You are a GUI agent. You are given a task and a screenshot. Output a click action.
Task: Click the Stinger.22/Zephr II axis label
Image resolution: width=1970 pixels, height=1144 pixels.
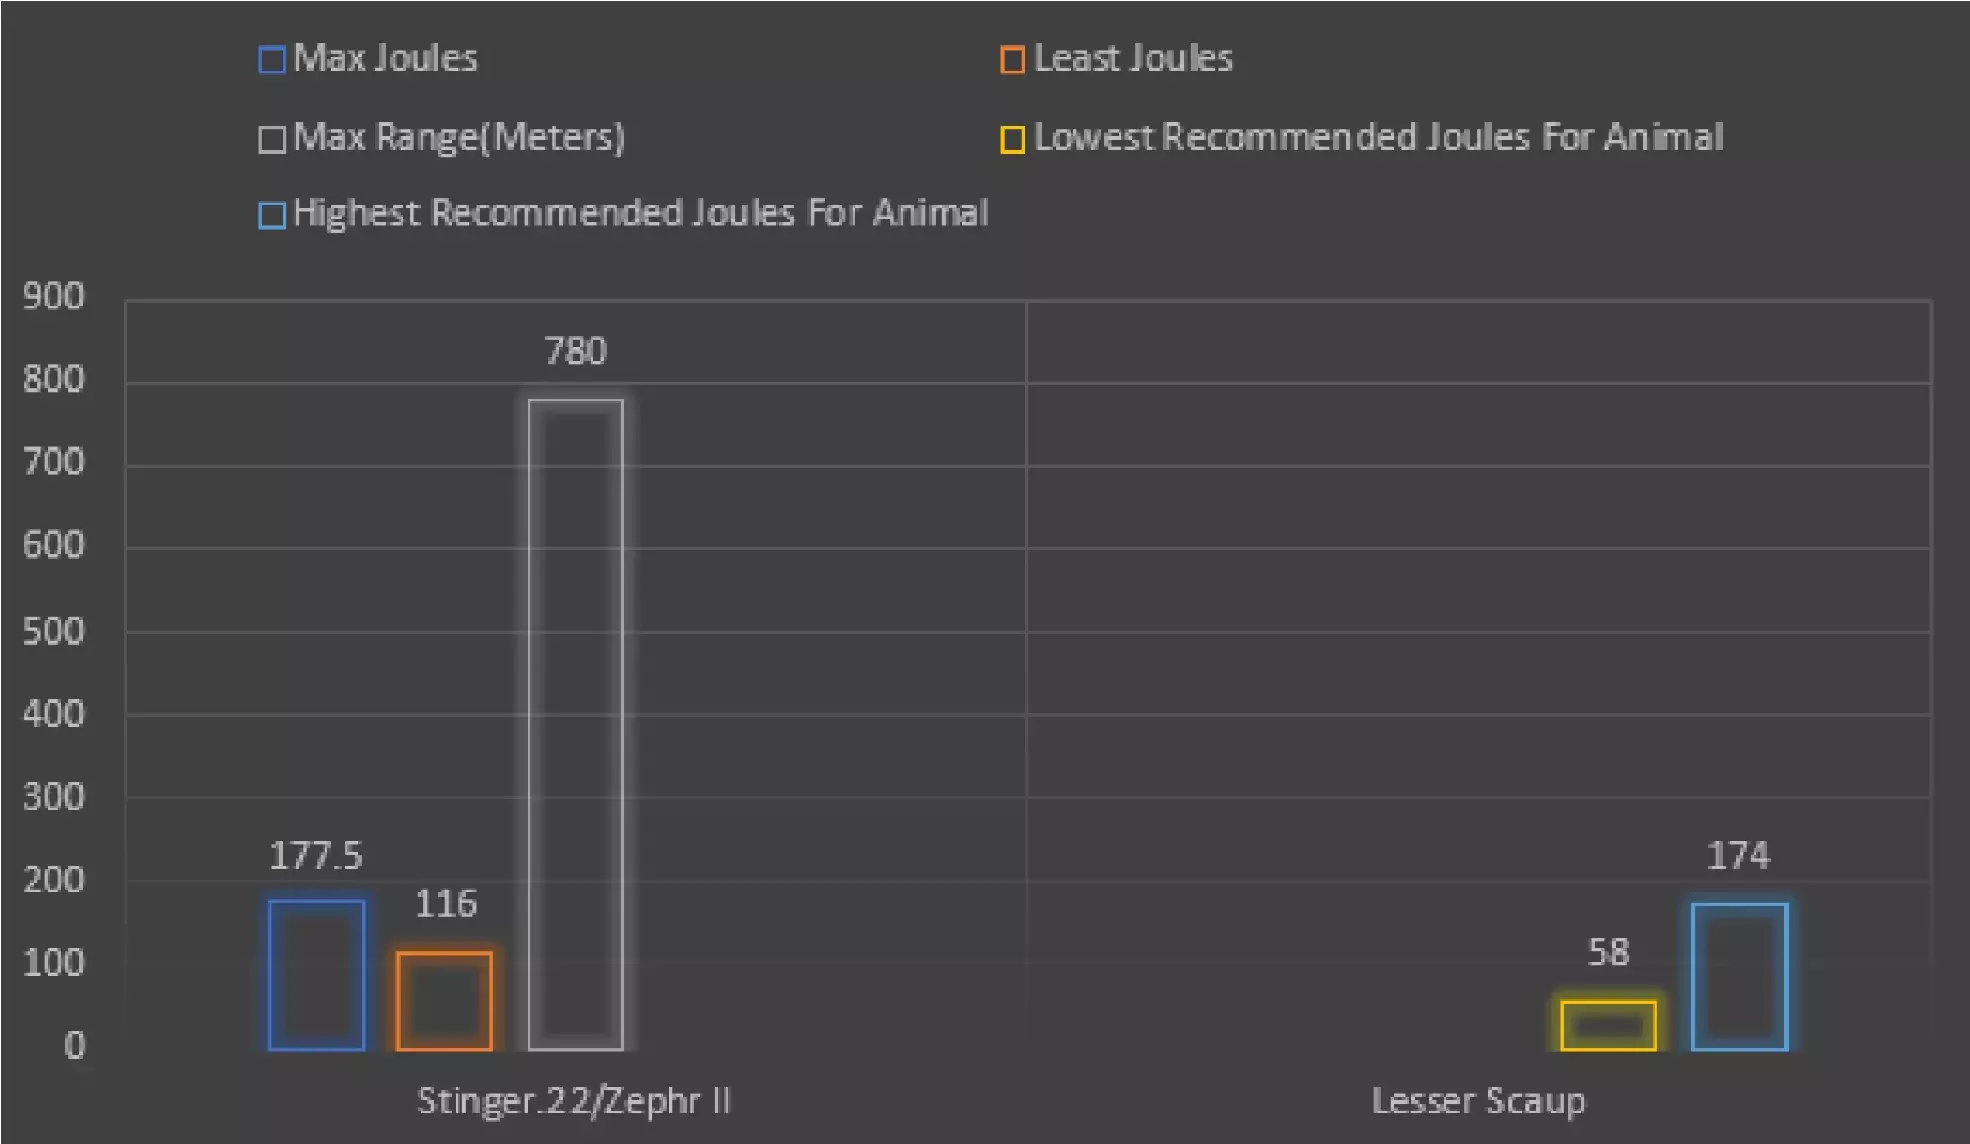(x=574, y=1101)
